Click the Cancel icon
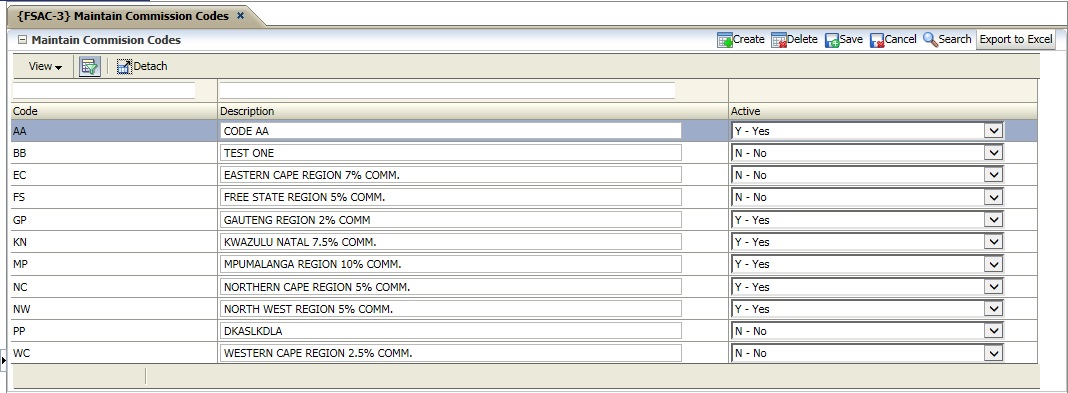The height and width of the screenshot is (393, 1068). (x=877, y=40)
